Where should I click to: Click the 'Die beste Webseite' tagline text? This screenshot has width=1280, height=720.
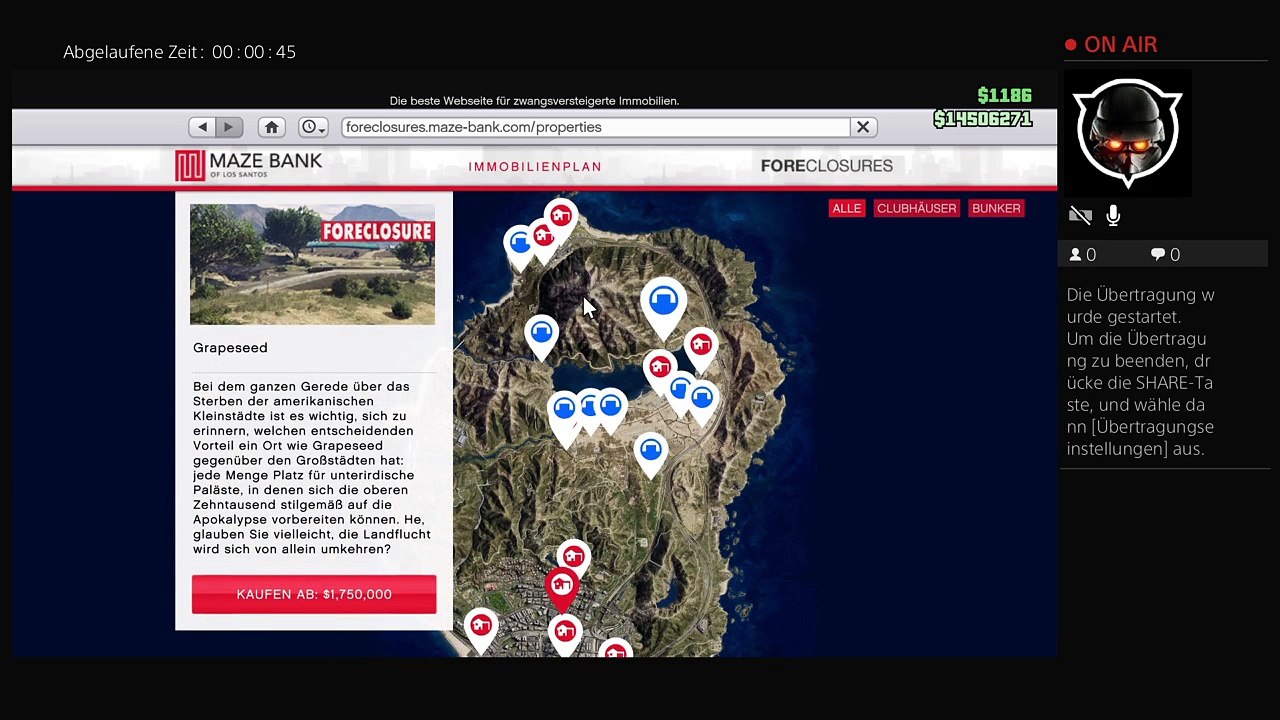[534, 101]
